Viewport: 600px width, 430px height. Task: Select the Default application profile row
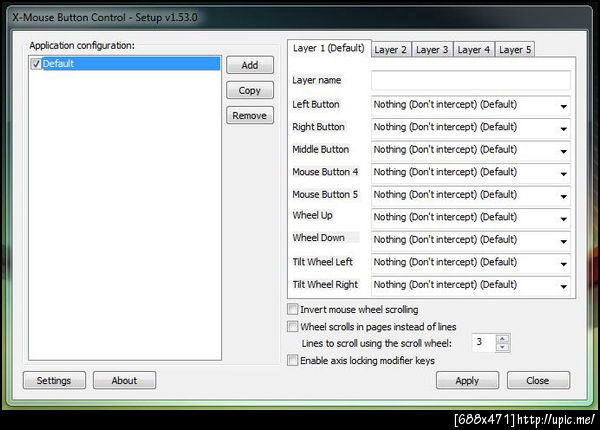click(x=125, y=64)
